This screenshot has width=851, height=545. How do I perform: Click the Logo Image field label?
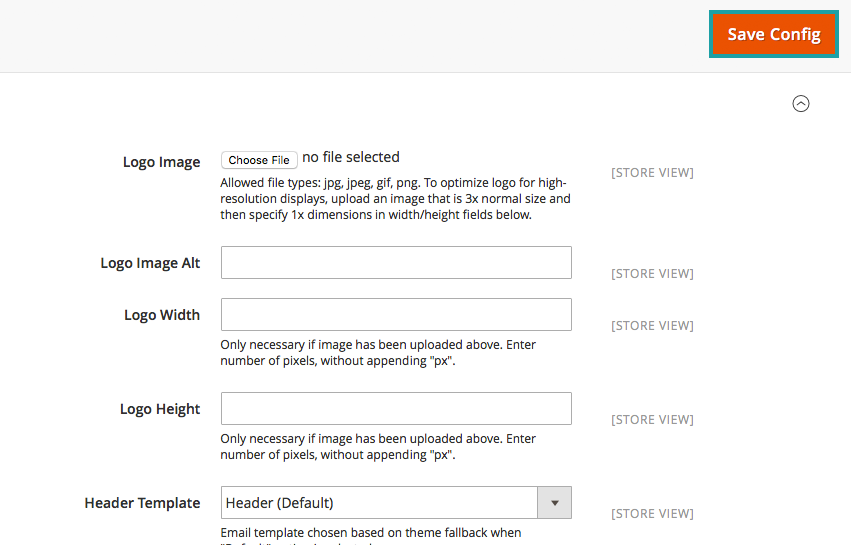pyautogui.click(x=161, y=162)
